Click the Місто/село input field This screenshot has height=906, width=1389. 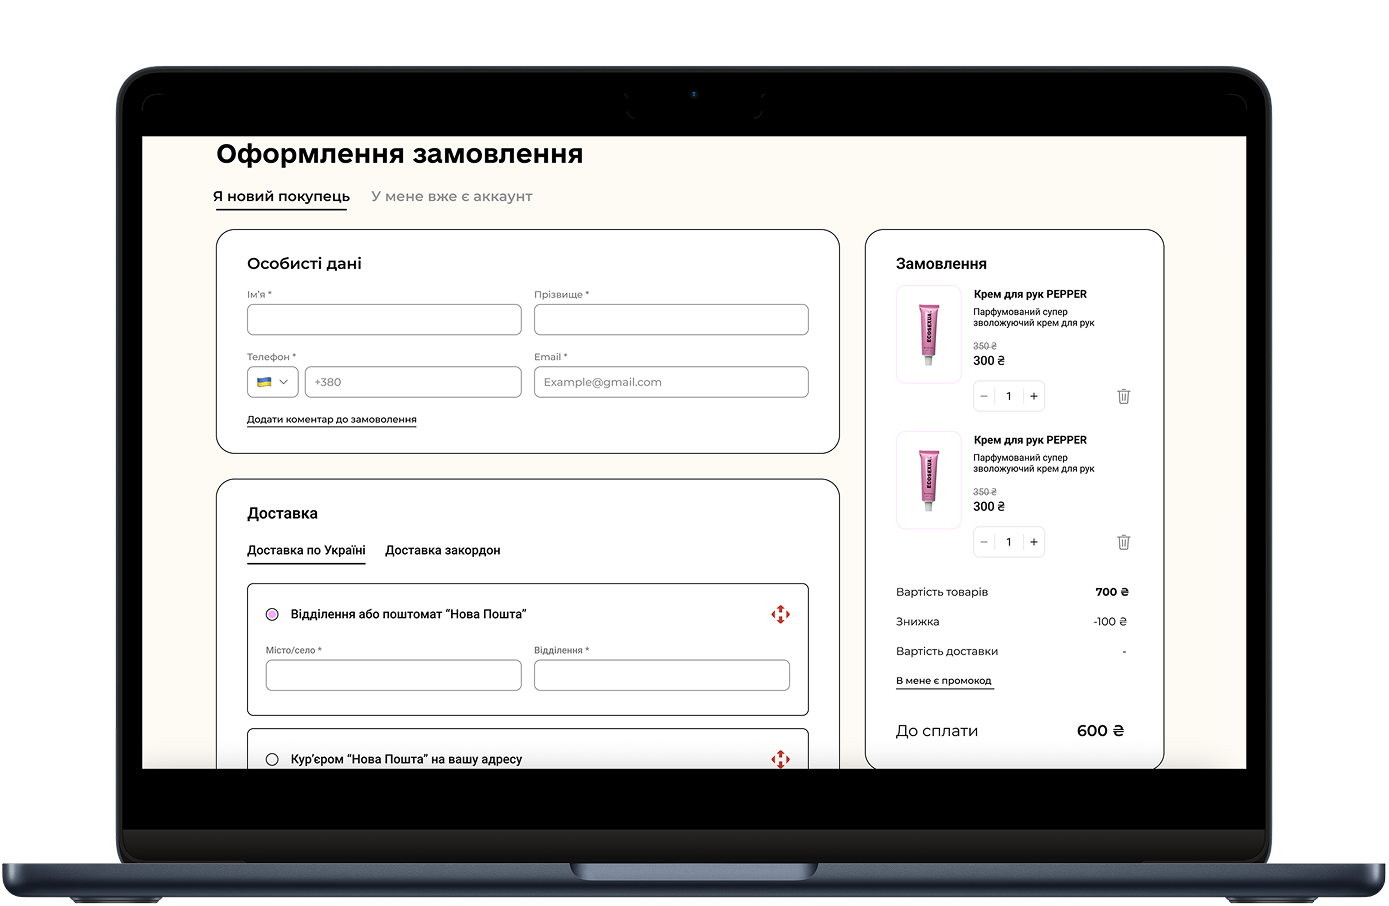click(x=393, y=675)
